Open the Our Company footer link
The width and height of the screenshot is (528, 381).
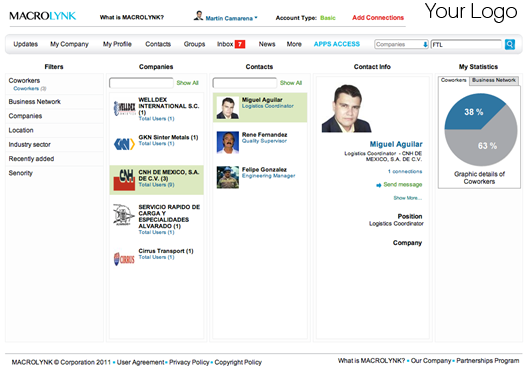tap(431, 361)
